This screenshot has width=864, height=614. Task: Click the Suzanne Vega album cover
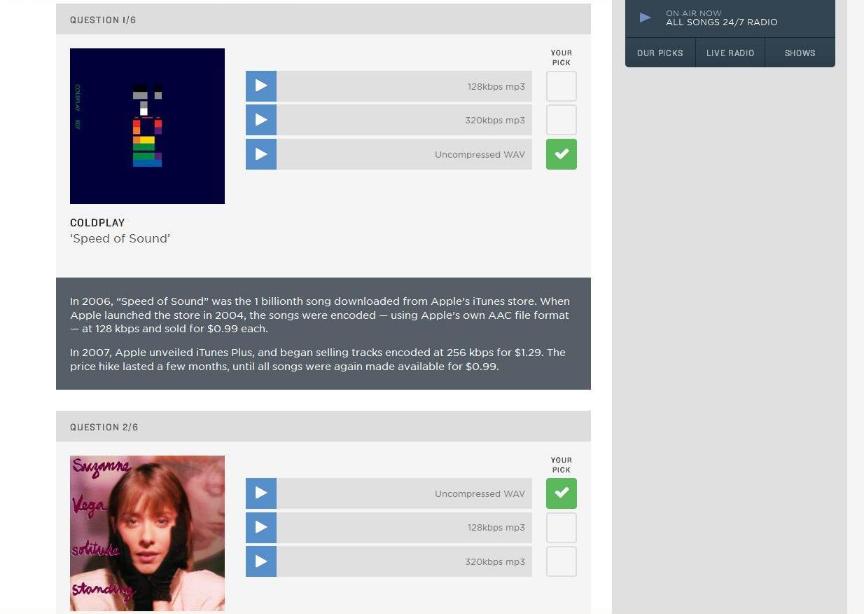147,533
